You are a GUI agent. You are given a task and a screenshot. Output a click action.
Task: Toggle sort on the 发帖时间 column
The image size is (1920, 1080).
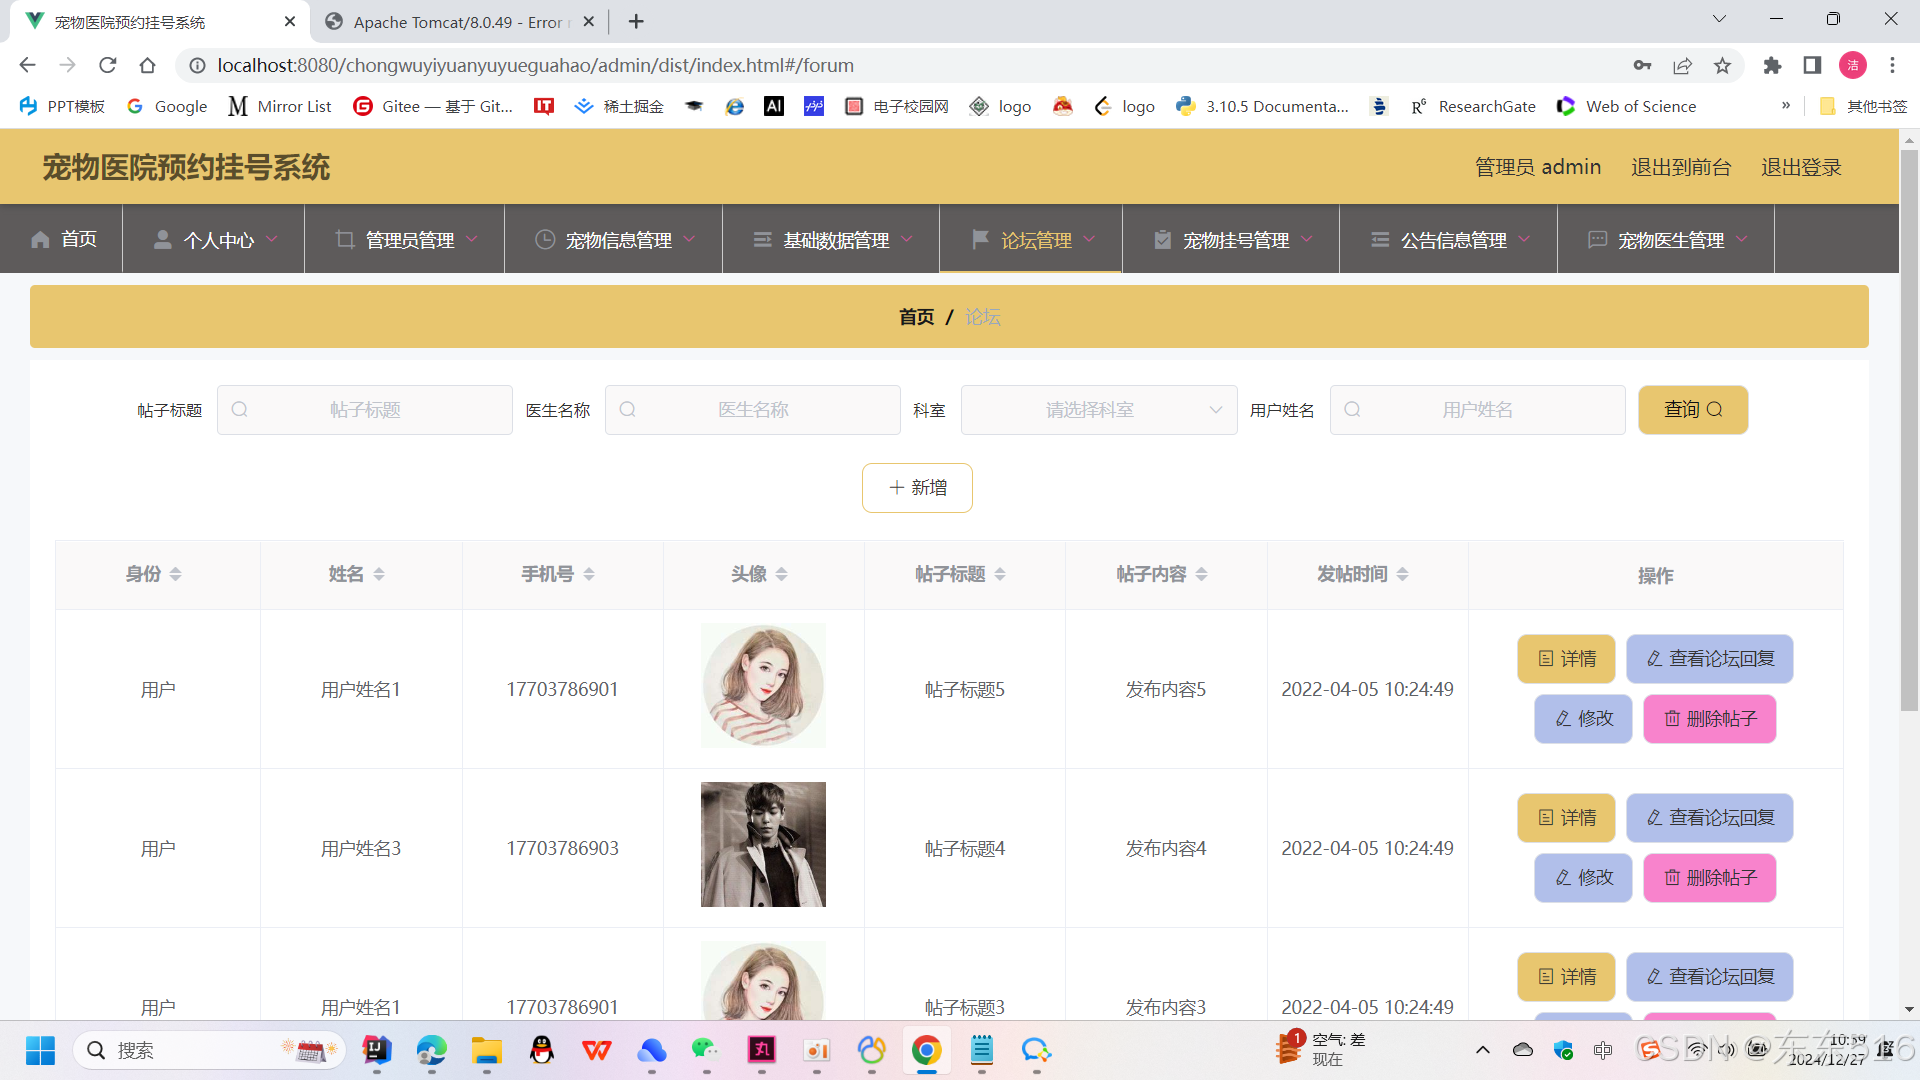(1402, 574)
